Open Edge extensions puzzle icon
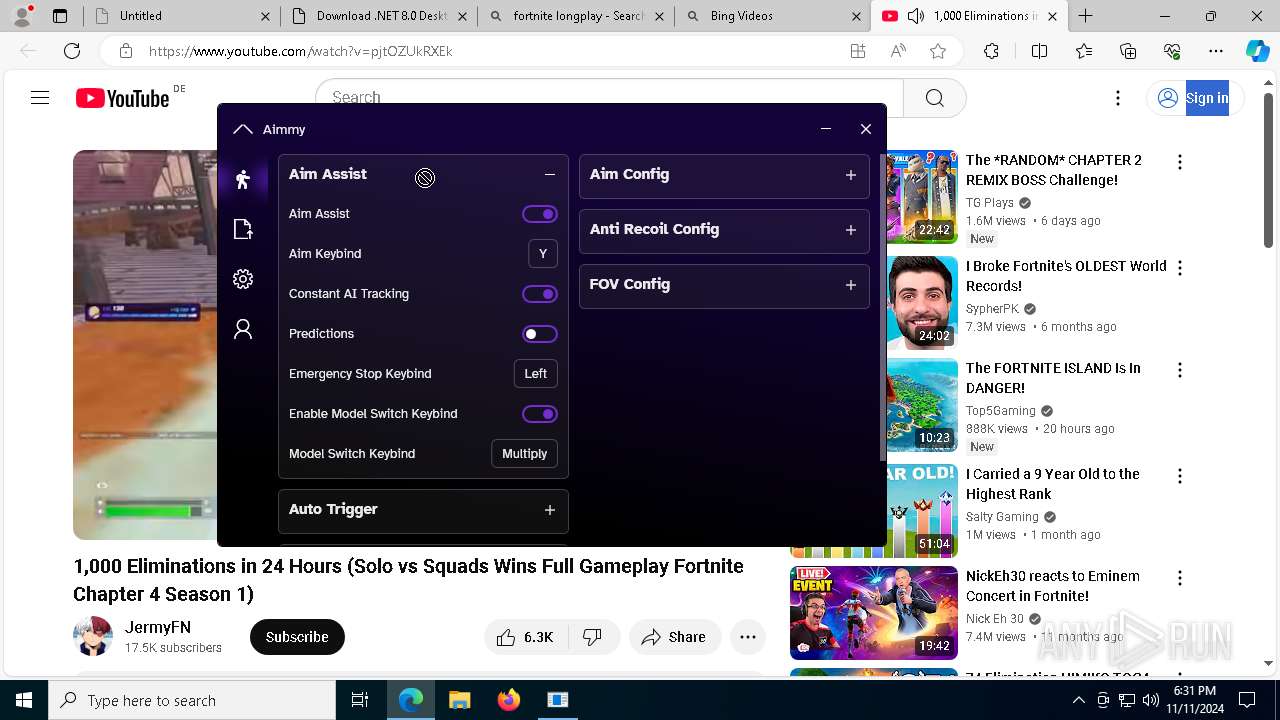 point(991,51)
